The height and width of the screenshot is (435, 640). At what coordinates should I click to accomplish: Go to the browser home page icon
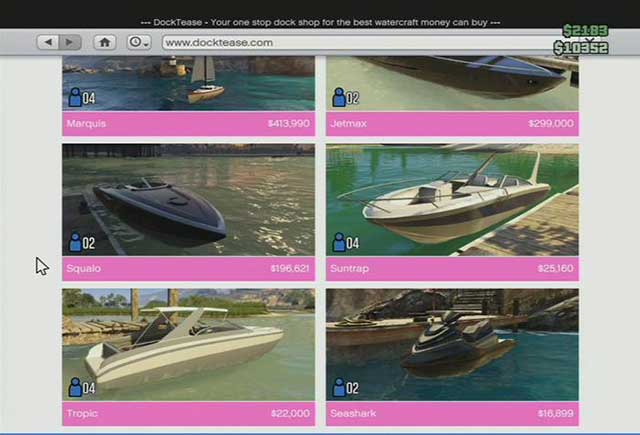pyautogui.click(x=104, y=42)
